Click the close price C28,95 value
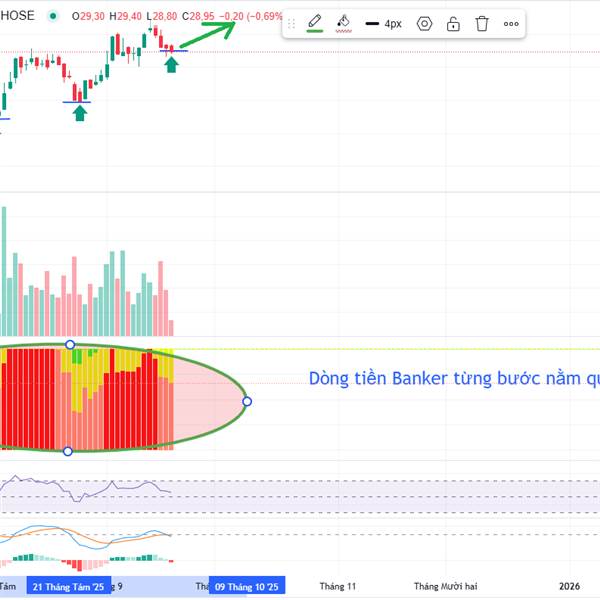The height and width of the screenshot is (600, 600). point(198,16)
